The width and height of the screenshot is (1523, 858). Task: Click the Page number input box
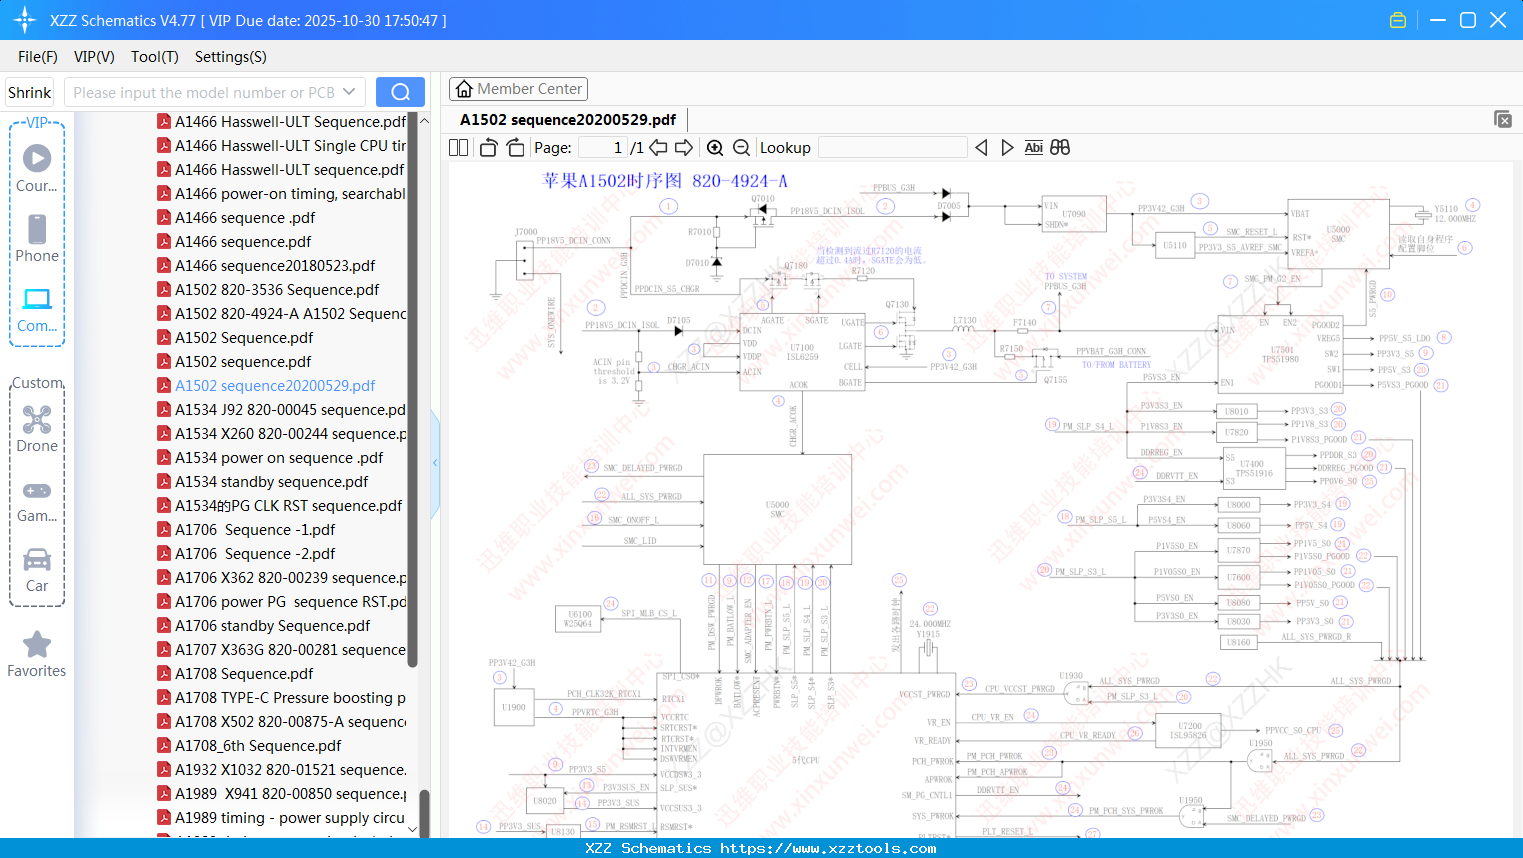pyautogui.click(x=603, y=147)
